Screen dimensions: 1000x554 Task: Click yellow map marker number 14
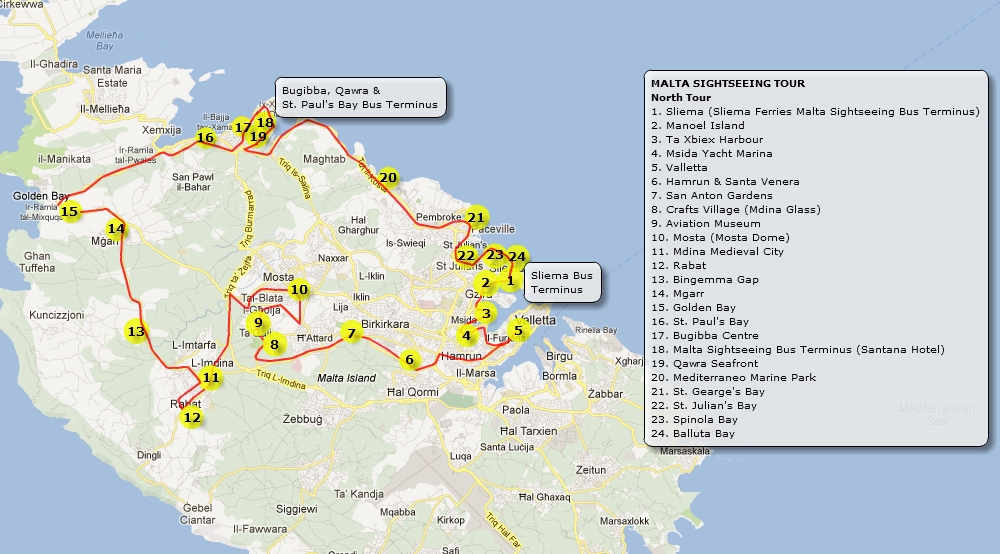pyautogui.click(x=116, y=228)
